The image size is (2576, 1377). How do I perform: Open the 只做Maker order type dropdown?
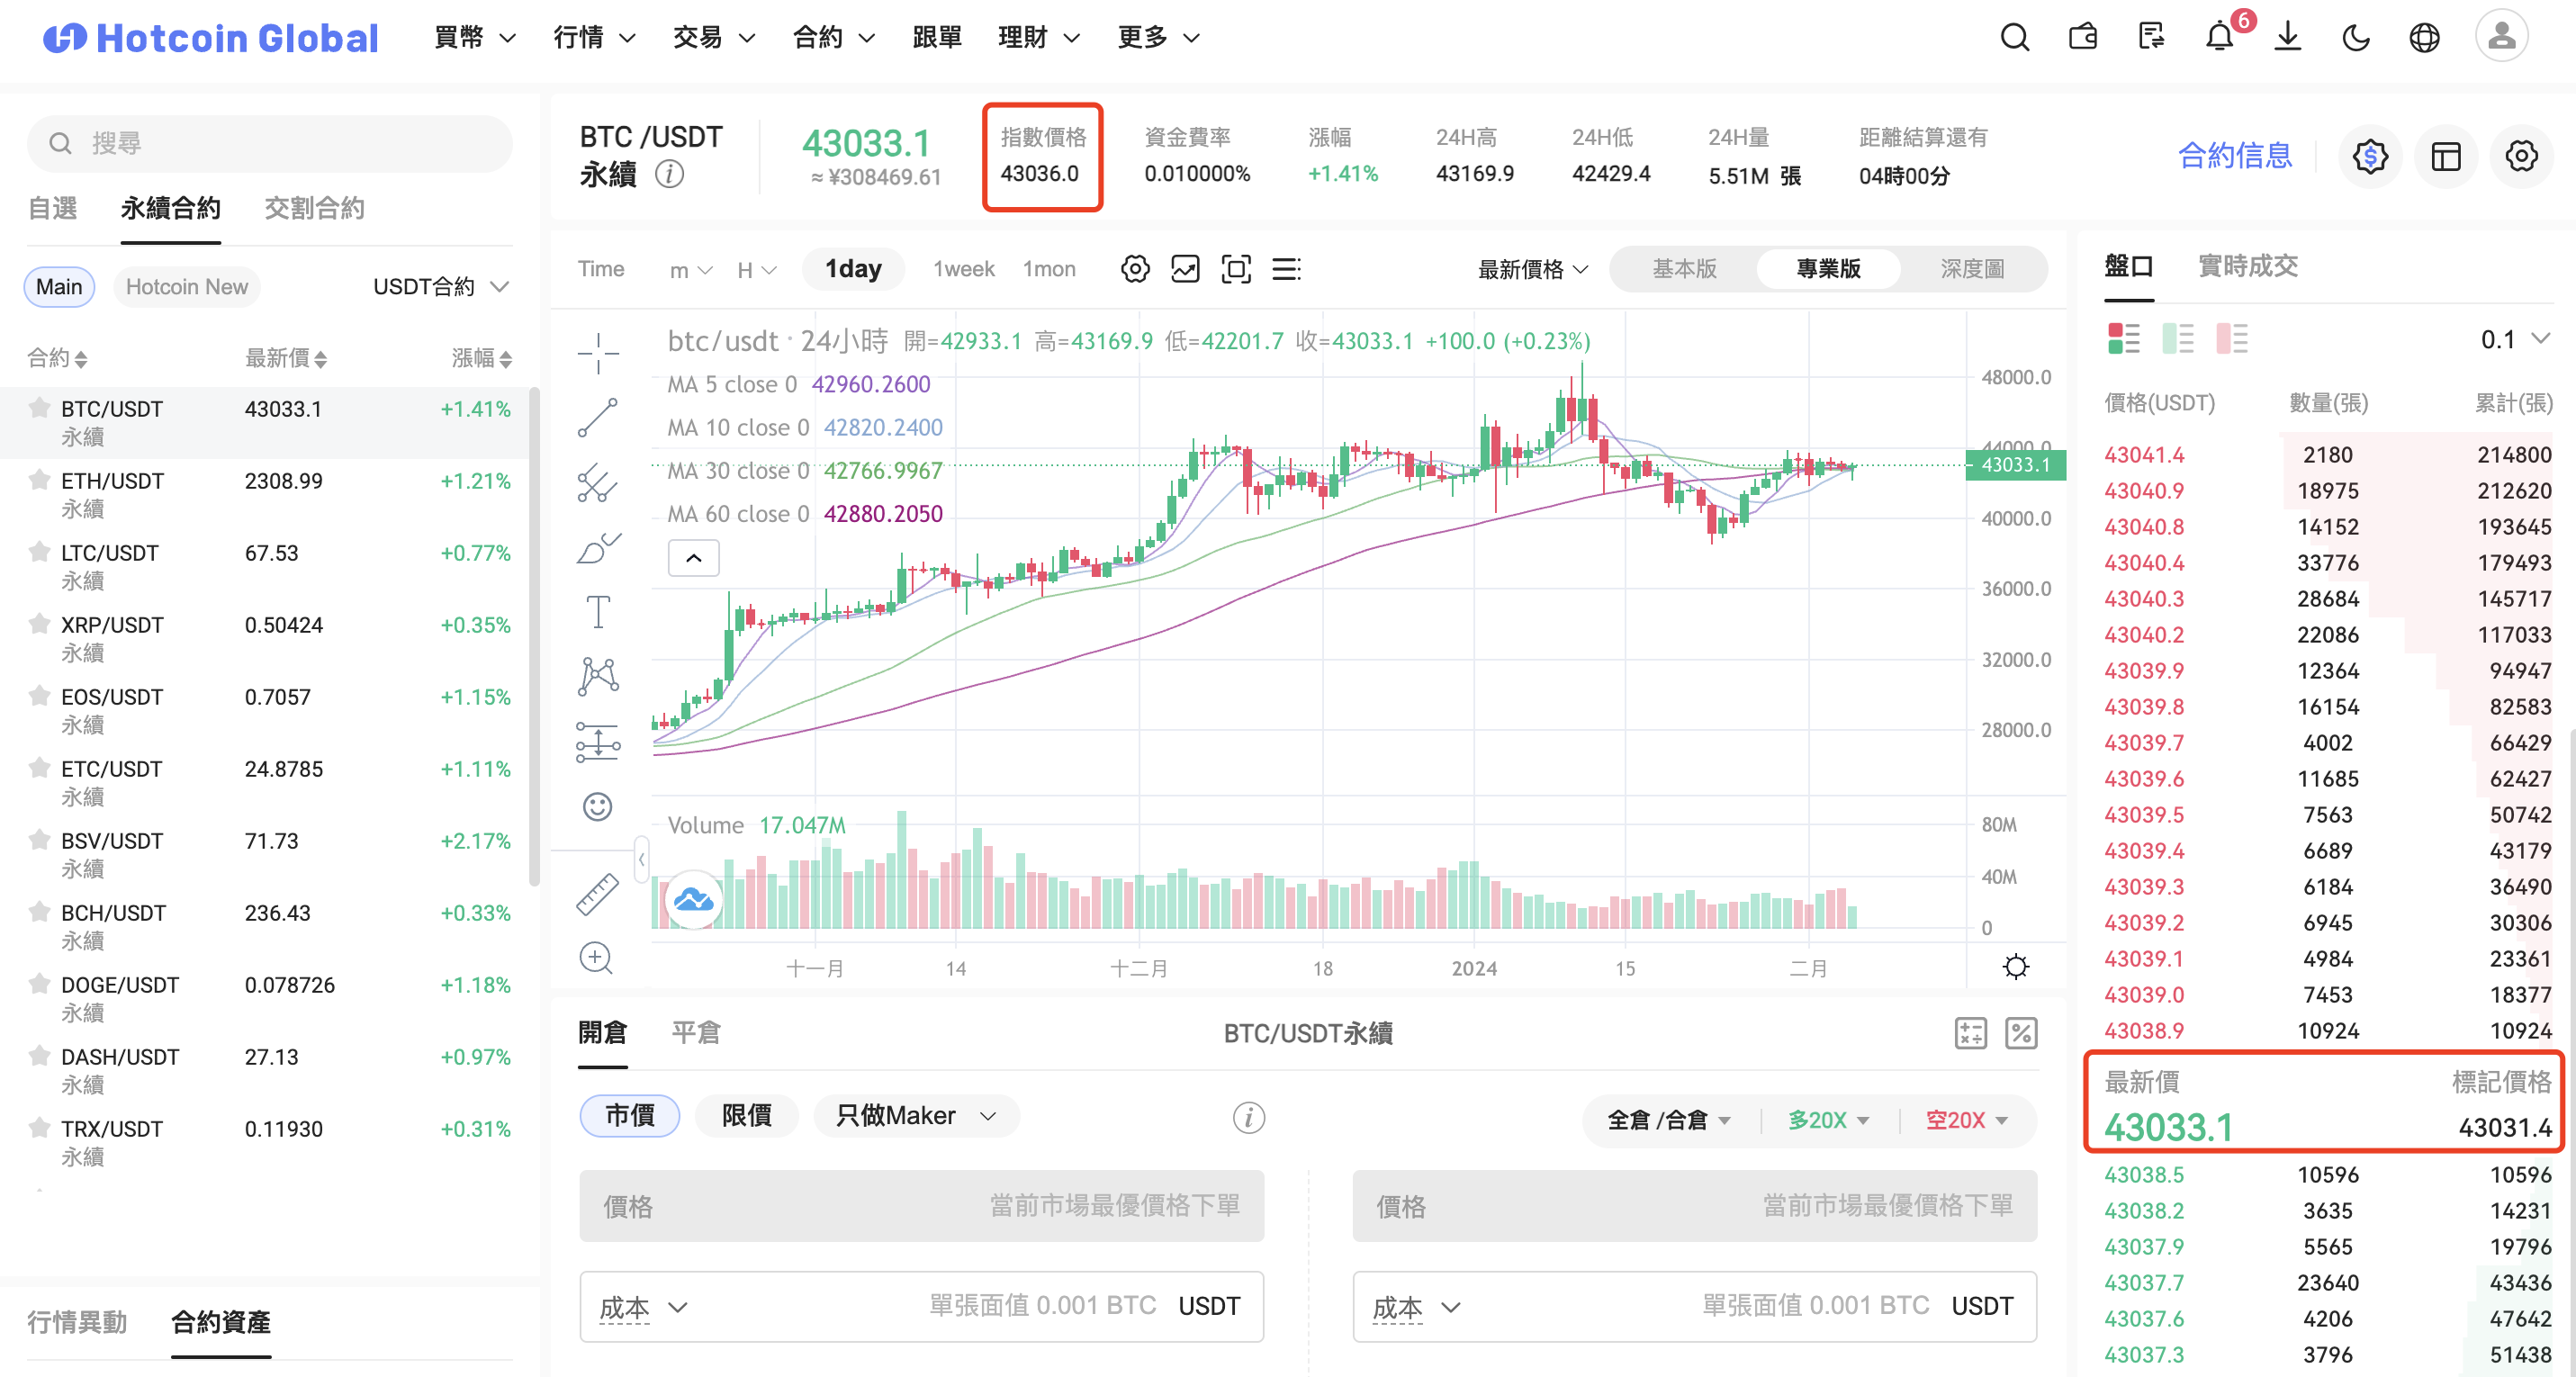coord(916,1115)
